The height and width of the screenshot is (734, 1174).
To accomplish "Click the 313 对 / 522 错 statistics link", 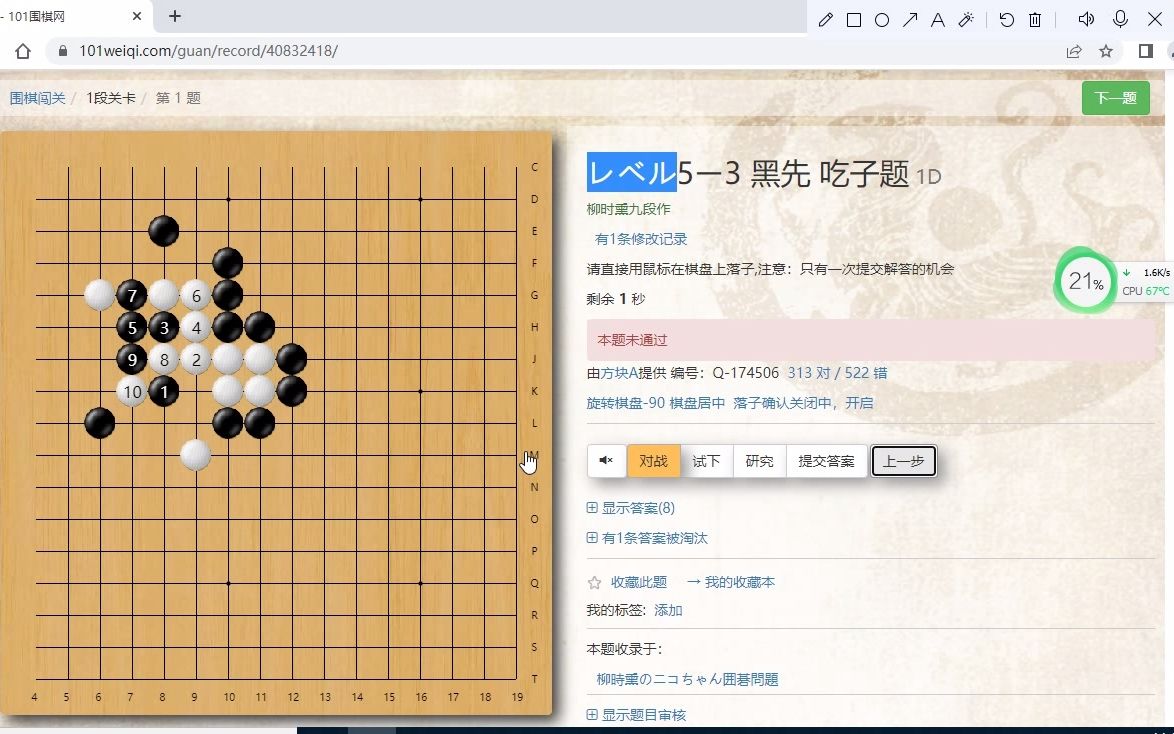I will (x=837, y=373).
